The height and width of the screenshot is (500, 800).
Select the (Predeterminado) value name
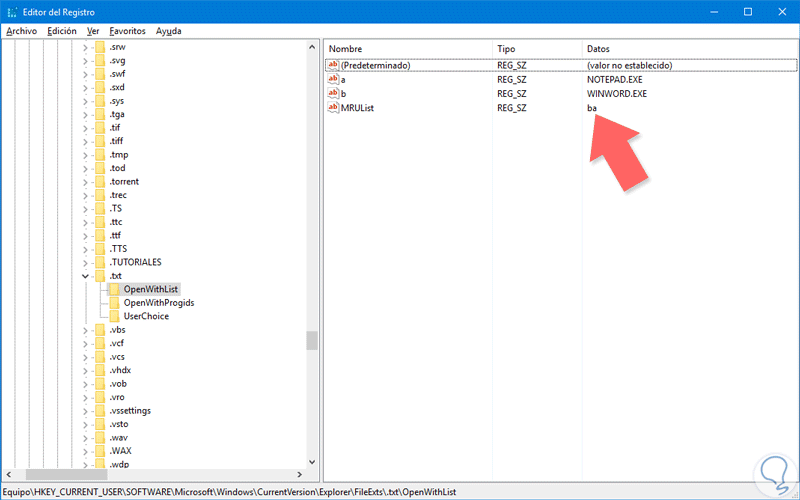[376, 65]
